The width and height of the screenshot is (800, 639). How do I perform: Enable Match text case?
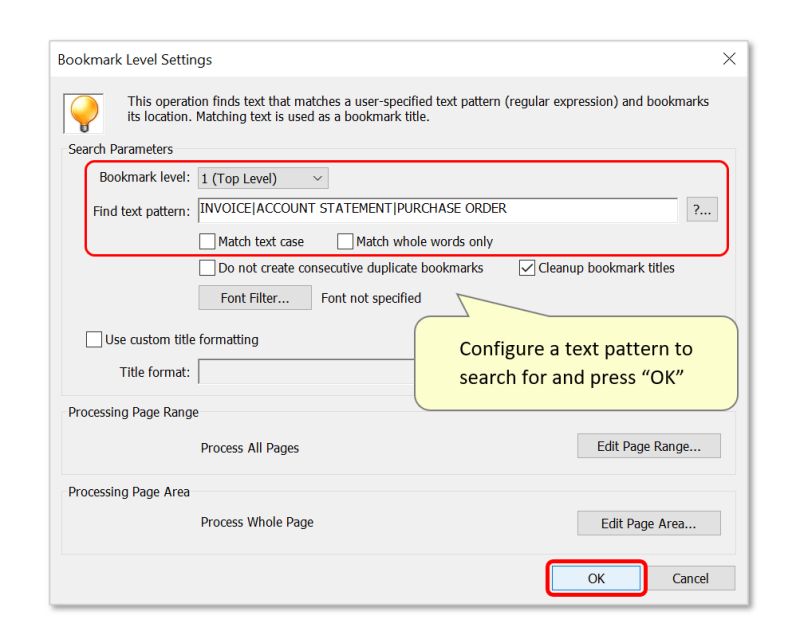pos(208,241)
